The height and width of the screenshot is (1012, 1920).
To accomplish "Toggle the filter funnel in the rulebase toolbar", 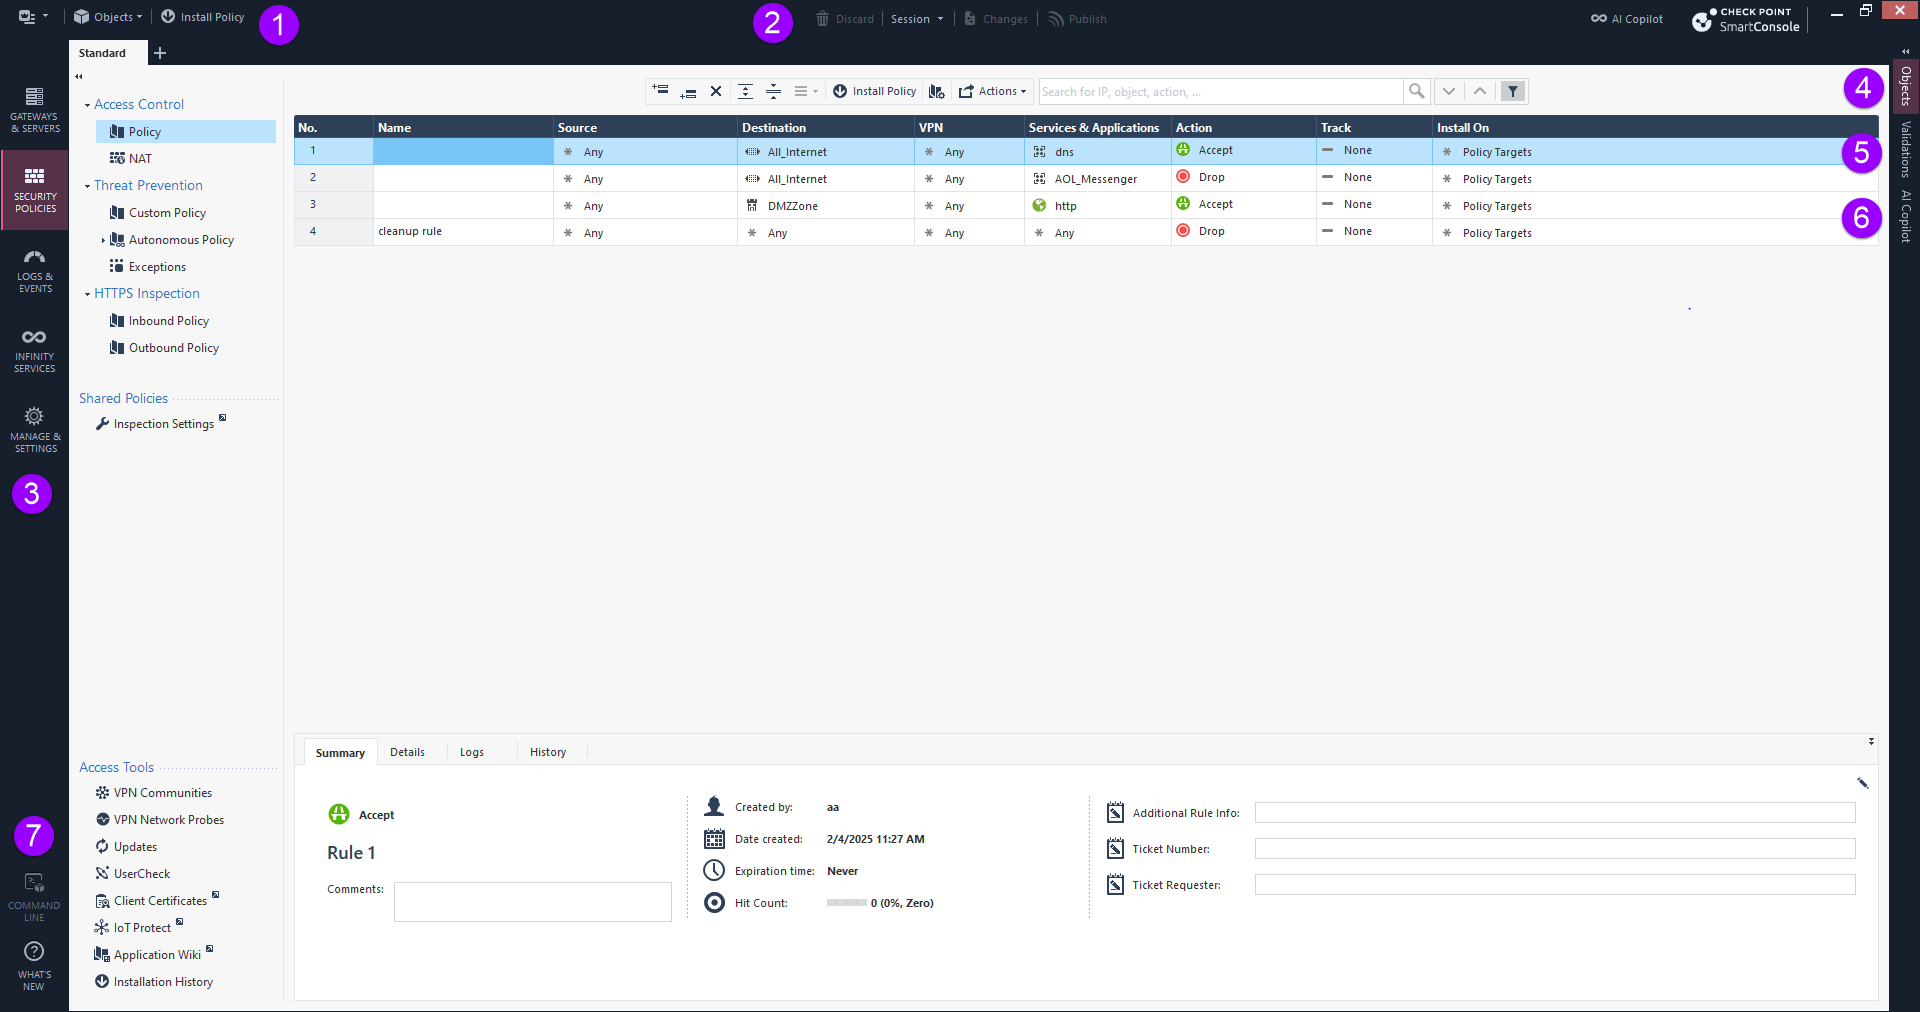I will (1513, 91).
